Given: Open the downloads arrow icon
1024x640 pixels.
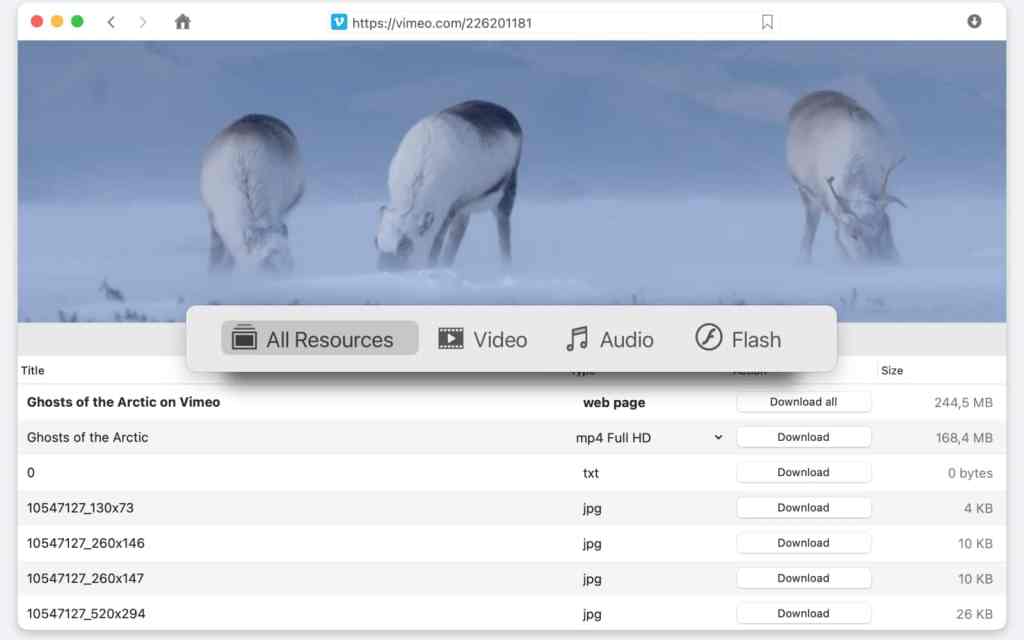Looking at the screenshot, I should pyautogui.click(x=974, y=21).
